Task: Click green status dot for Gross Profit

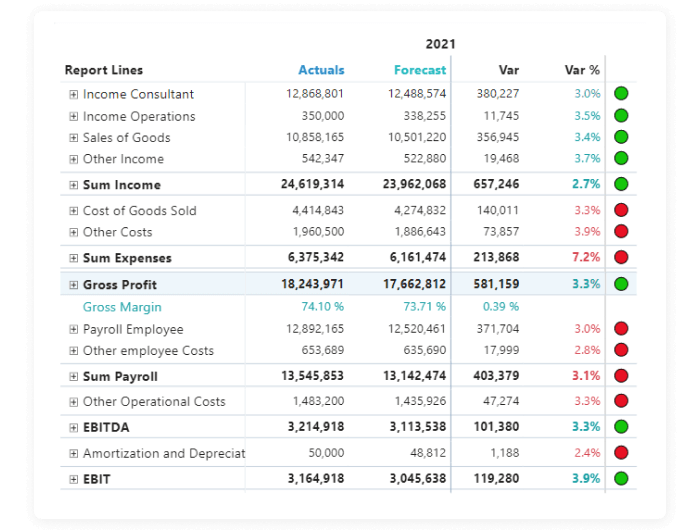Action: coord(621,284)
